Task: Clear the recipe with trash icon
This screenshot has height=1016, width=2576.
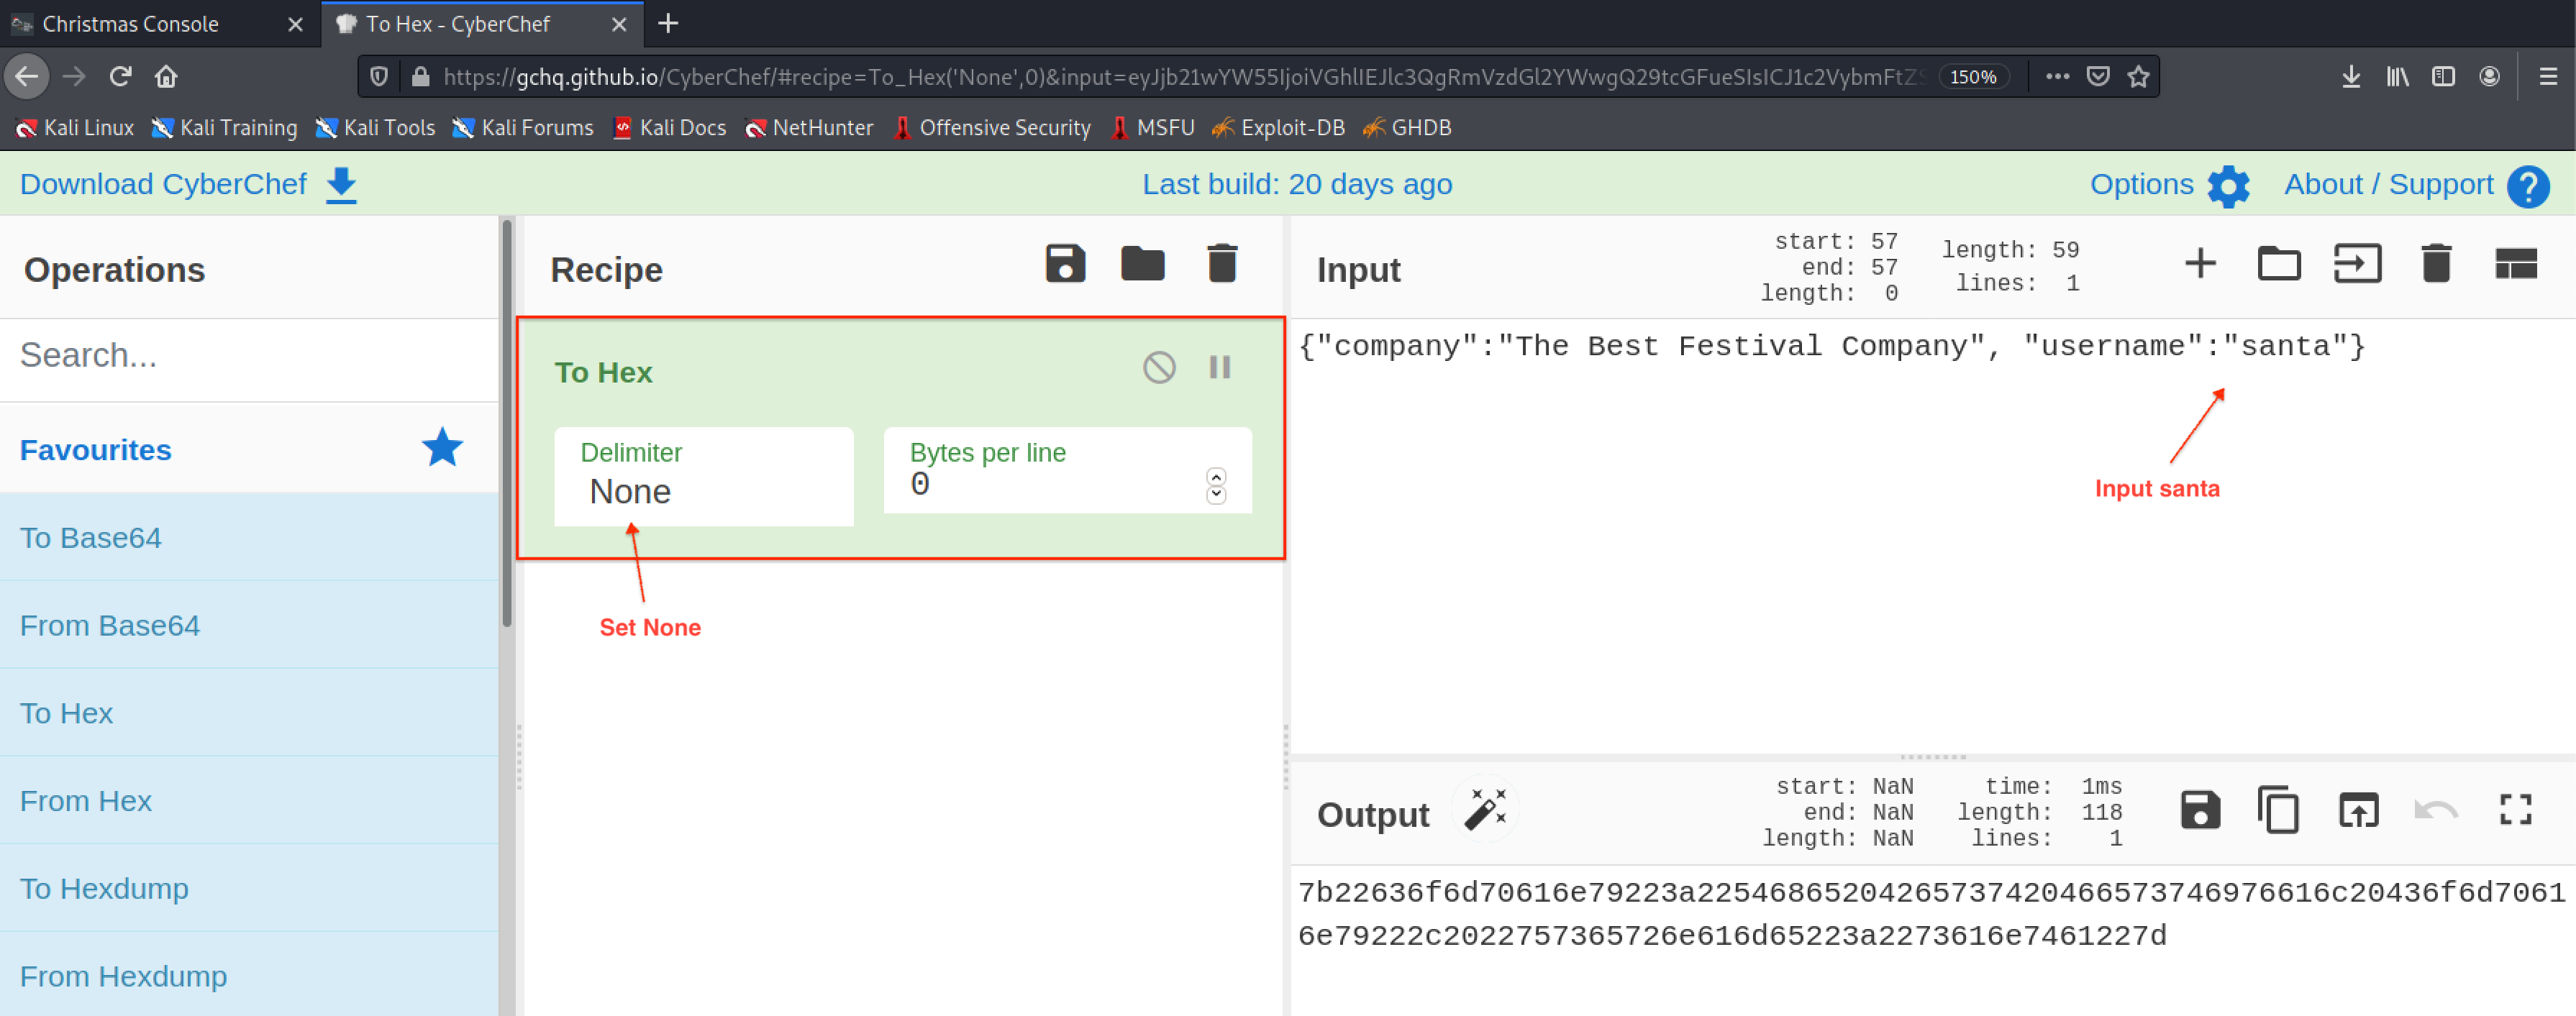Action: (1222, 264)
